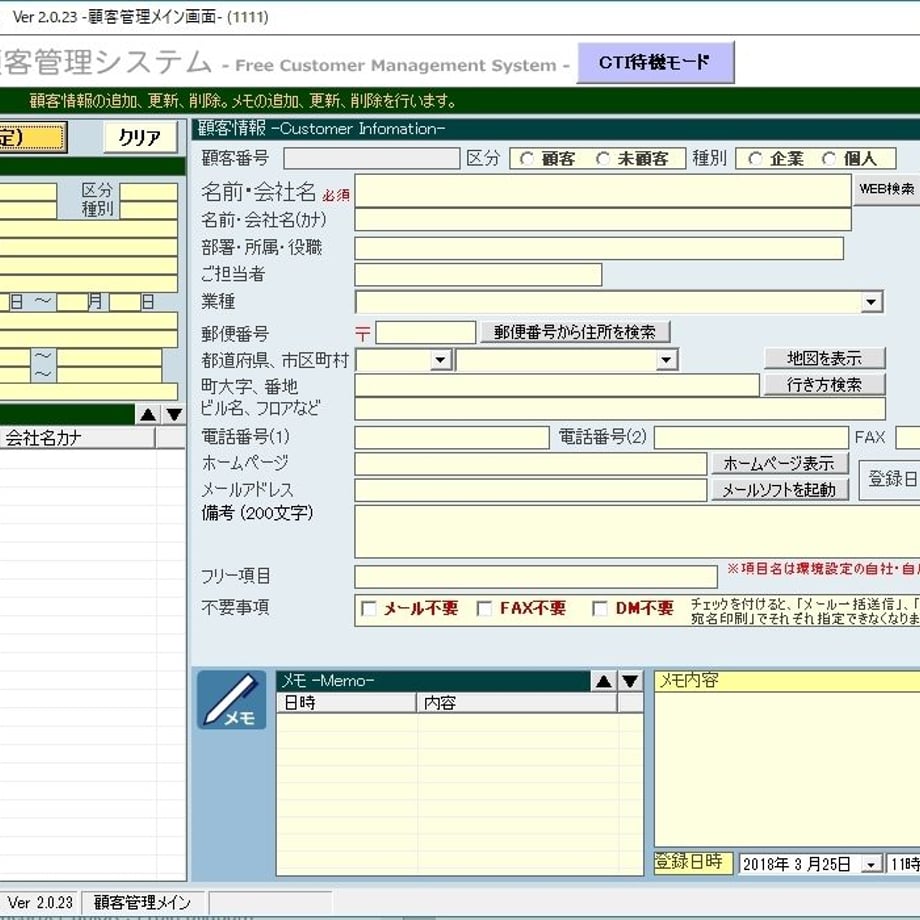Screen dimensions: 920x920
Task: Click the 町大字、番地 input field
Action: coord(557,385)
